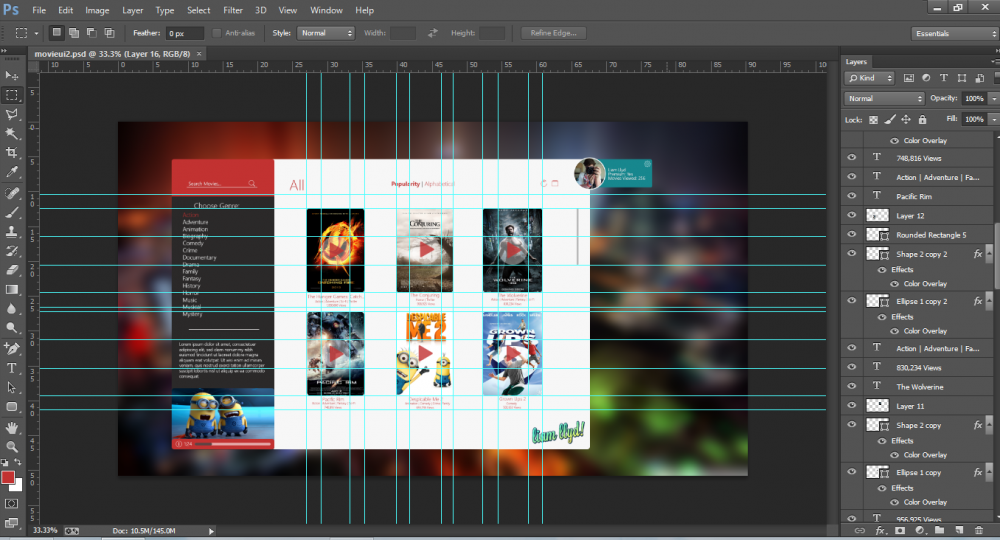
Task: Collapse effects of Ellipse 1 copy 2
Action: [x=989, y=301]
